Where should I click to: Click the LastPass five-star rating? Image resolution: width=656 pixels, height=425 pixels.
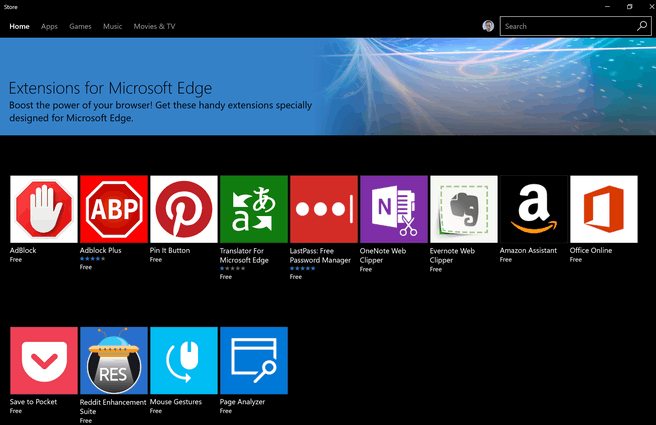[302, 269]
